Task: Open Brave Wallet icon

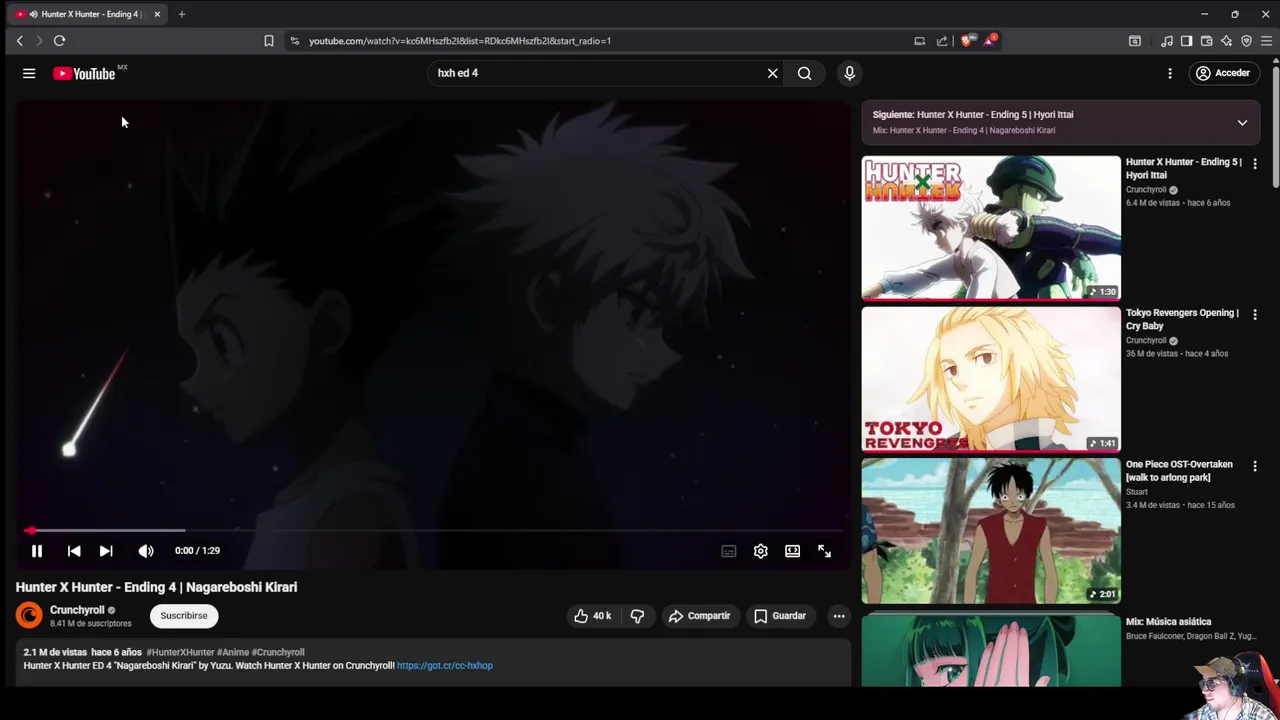Action: pyautogui.click(x=1206, y=41)
